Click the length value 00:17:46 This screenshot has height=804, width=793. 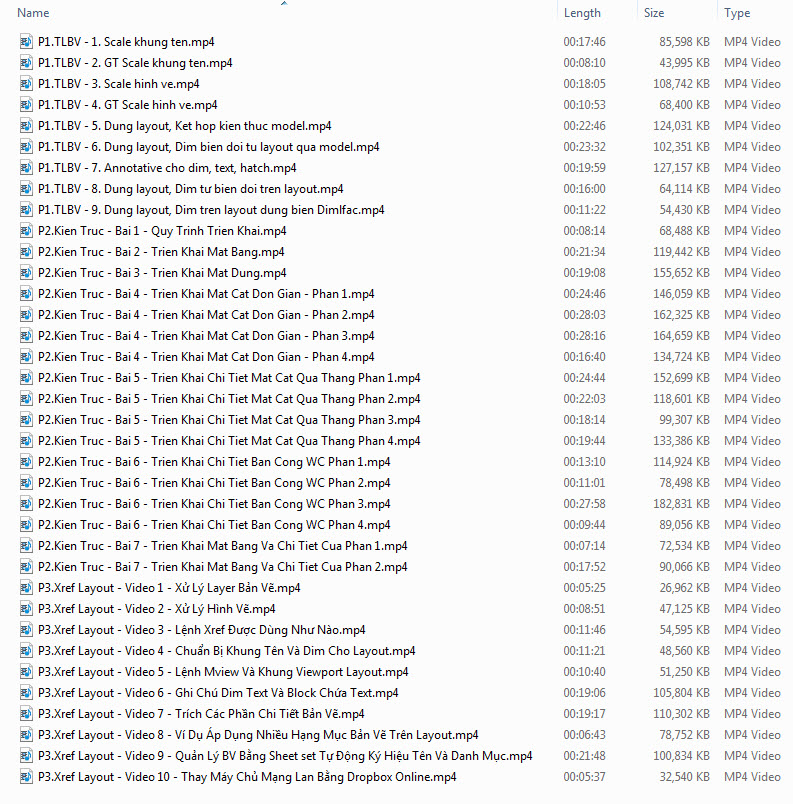pos(584,42)
